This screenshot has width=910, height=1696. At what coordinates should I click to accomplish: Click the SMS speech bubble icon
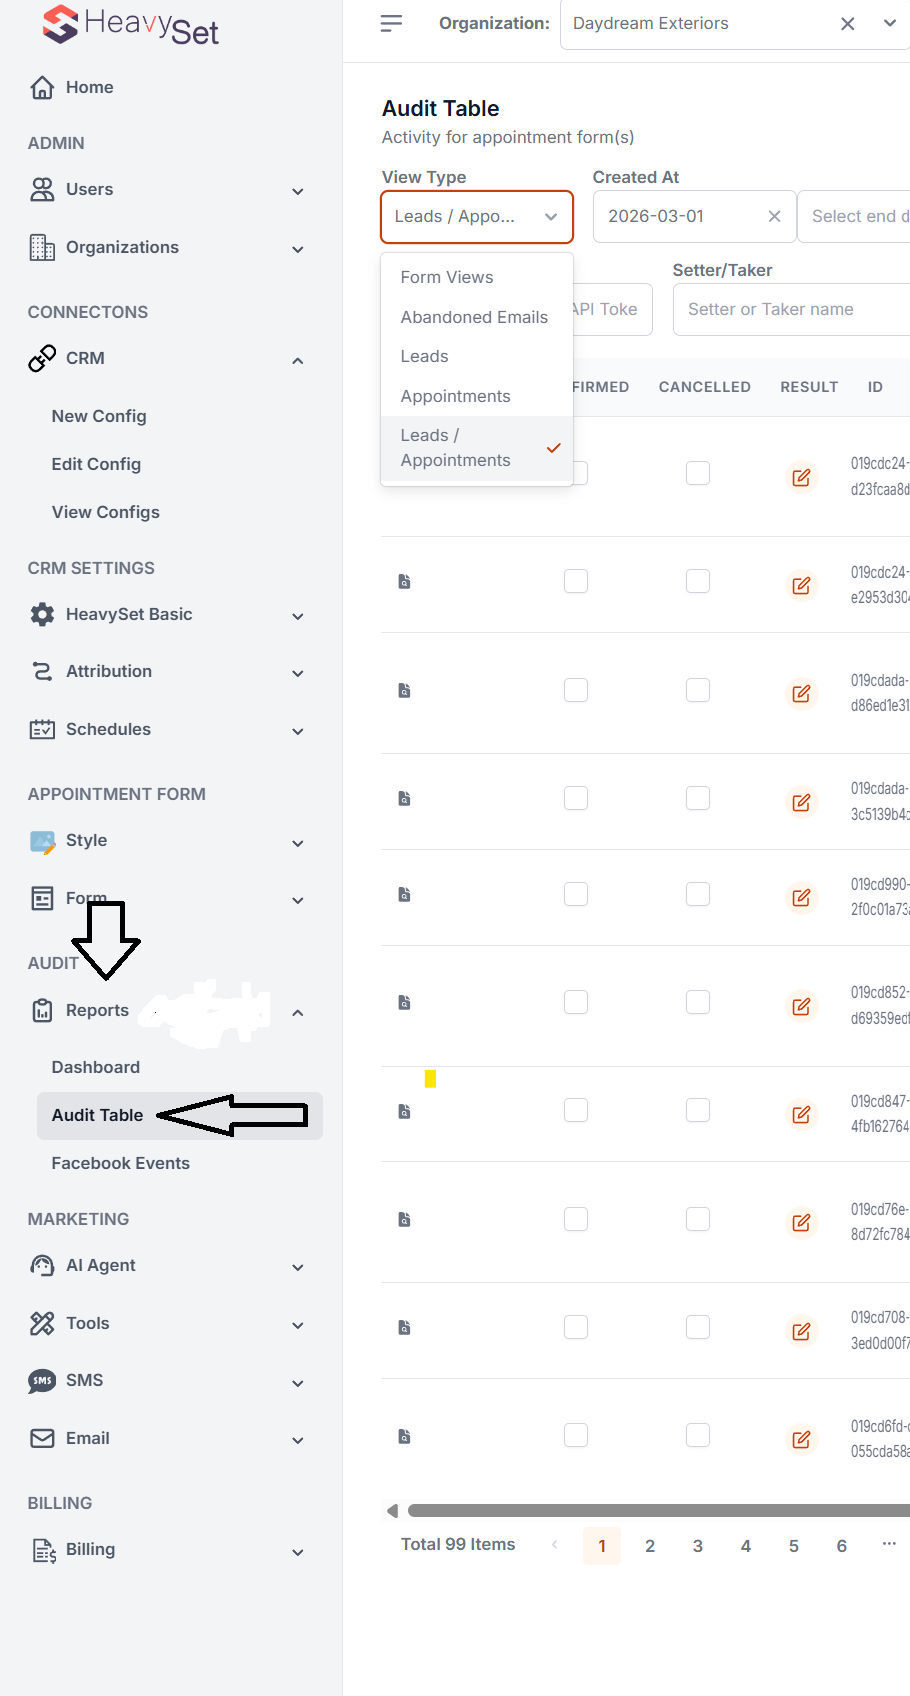tap(42, 1381)
